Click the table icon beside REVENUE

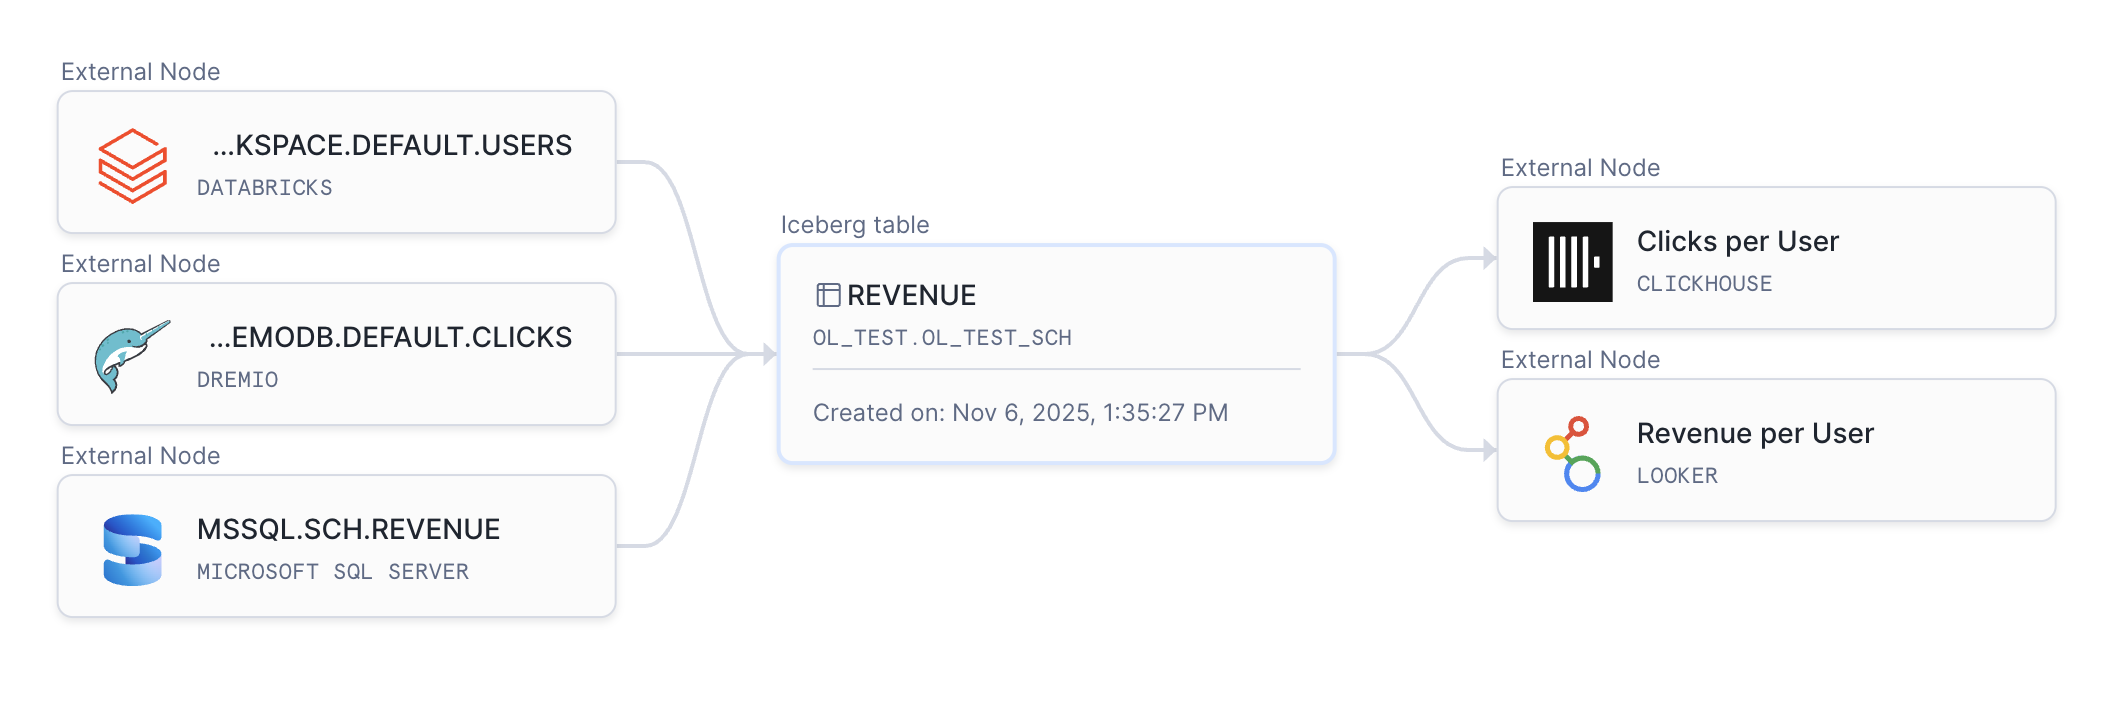pos(828,295)
